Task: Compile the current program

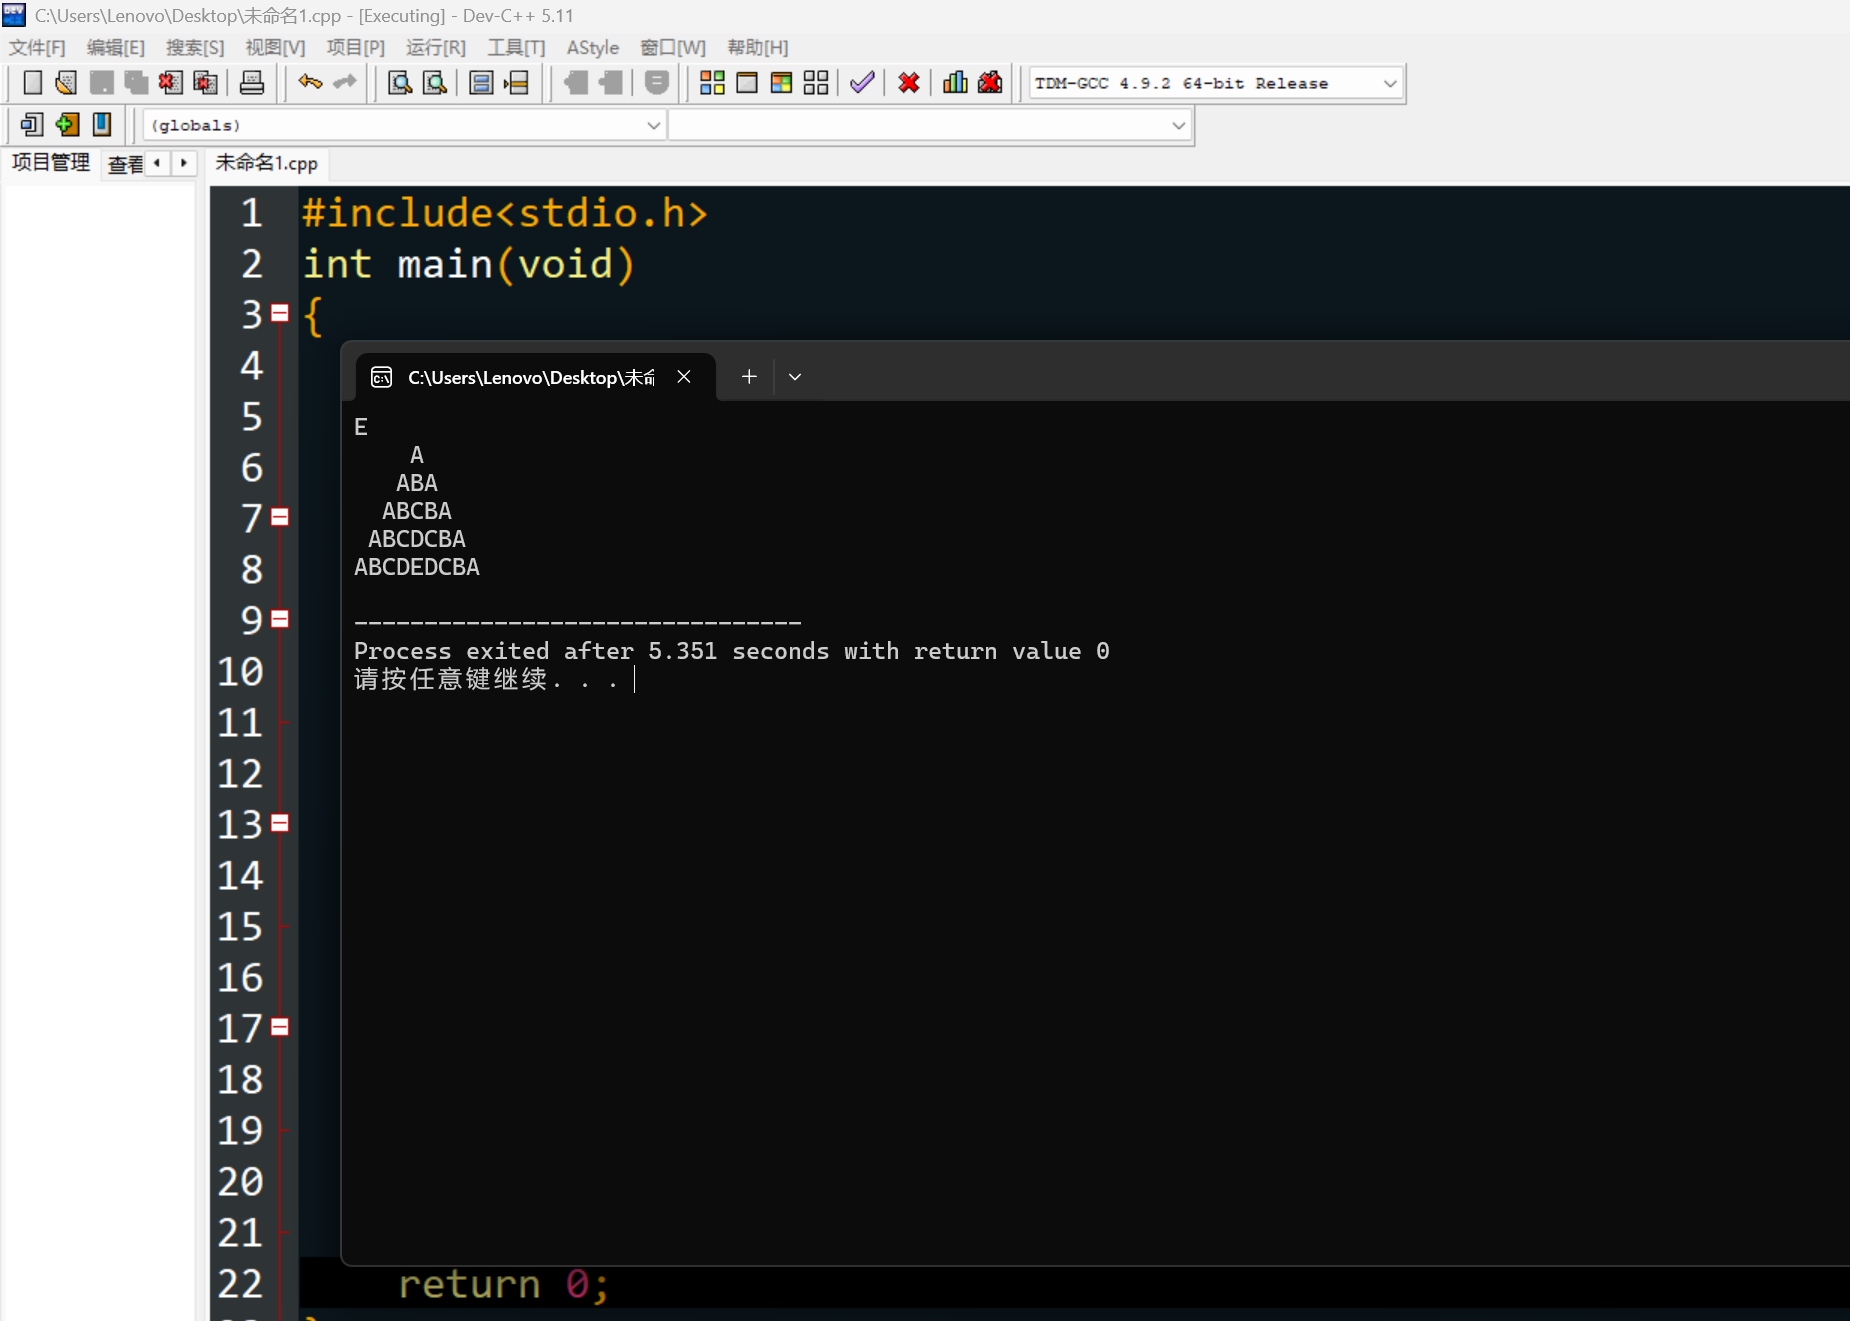Action: (712, 83)
